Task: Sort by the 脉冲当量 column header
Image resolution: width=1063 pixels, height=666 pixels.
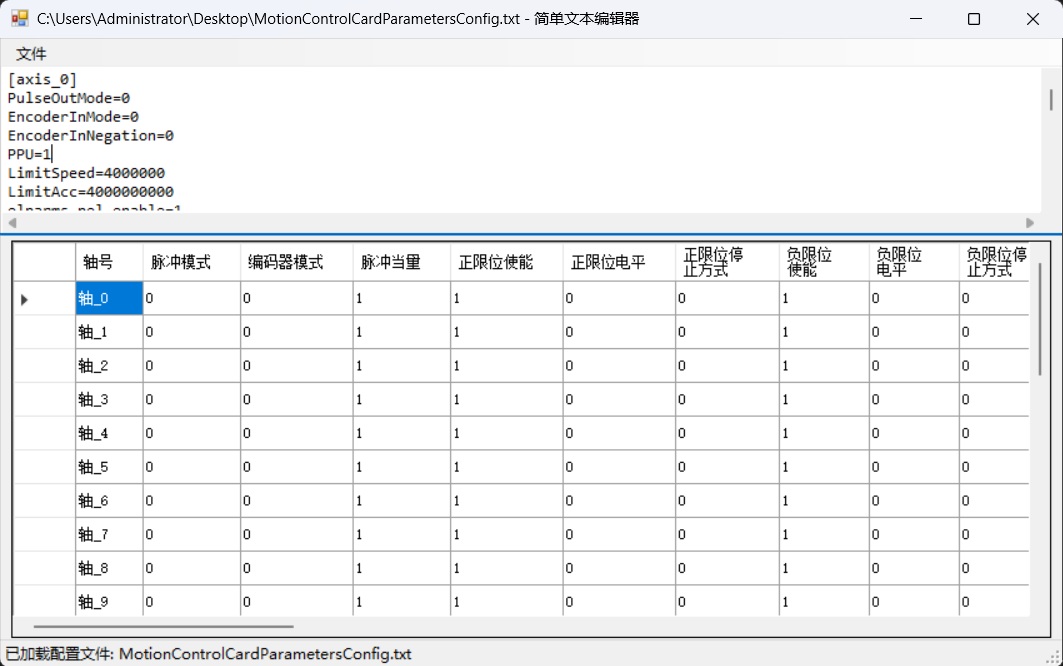Action: pos(400,262)
